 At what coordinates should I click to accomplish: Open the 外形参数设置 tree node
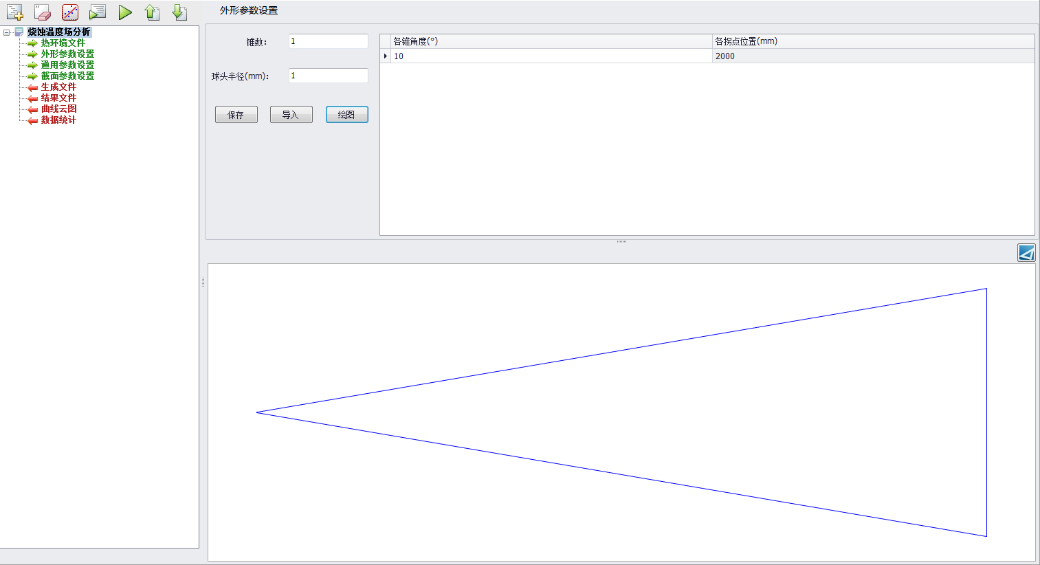(67, 54)
